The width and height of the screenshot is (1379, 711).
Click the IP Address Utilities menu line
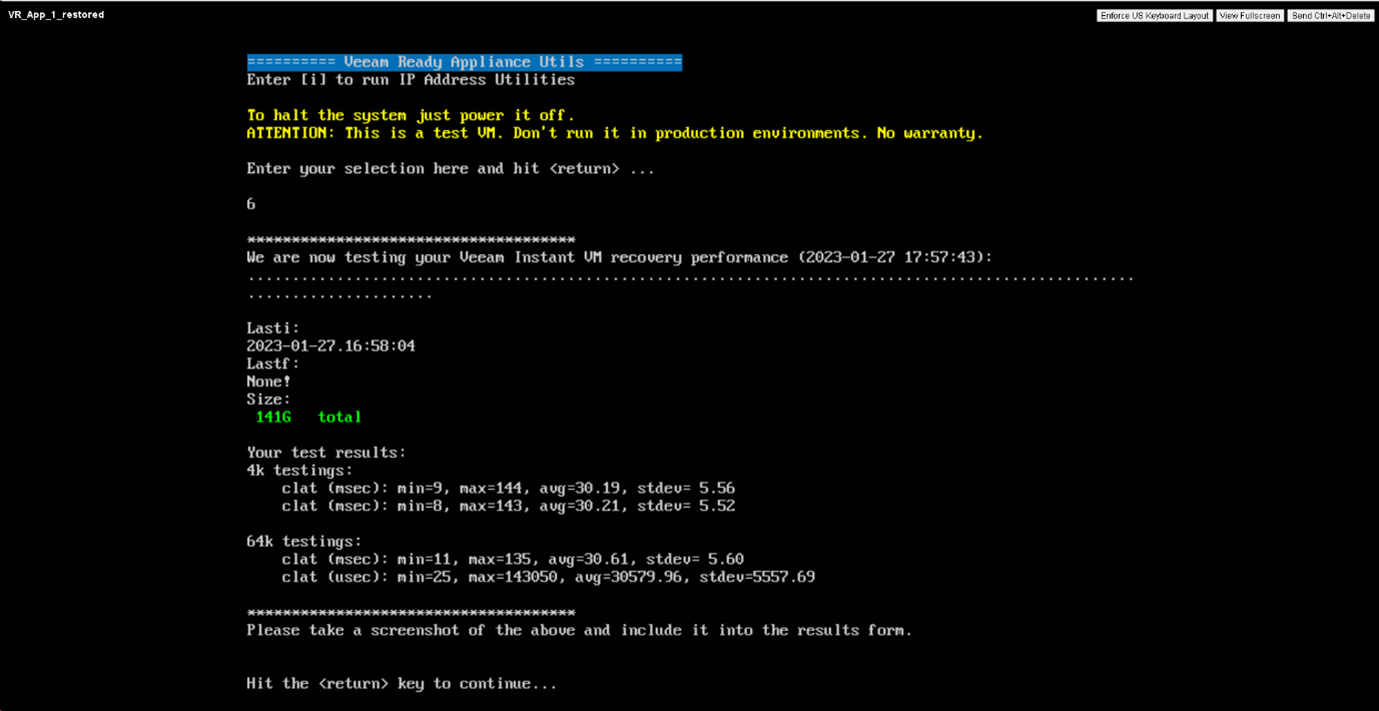click(411, 80)
